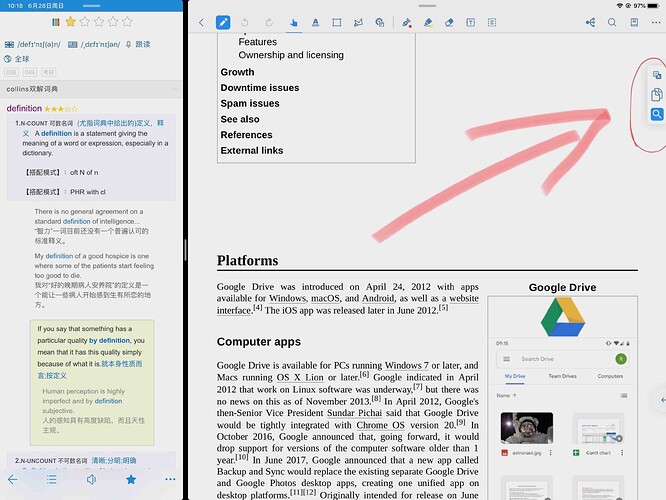Tap the Computer apps subheading
Image resolution: width=666 pixels, height=500 pixels.
coord(259,342)
